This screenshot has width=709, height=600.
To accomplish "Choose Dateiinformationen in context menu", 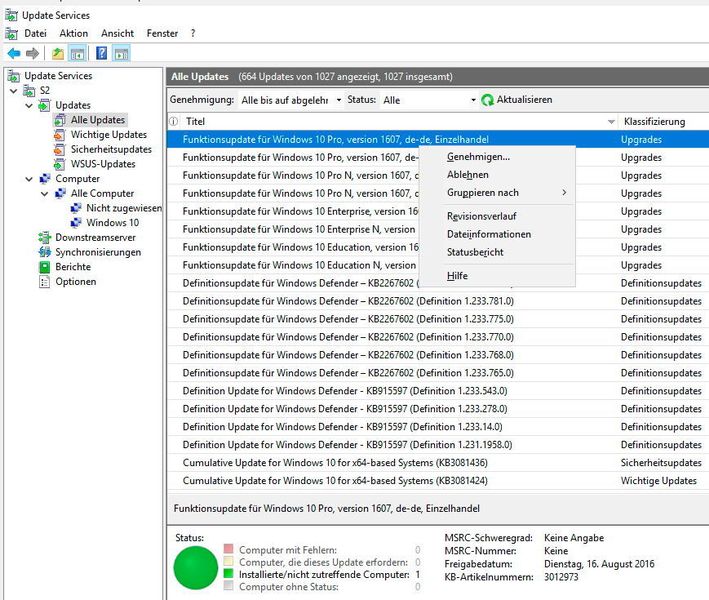I will pyautogui.click(x=497, y=234).
